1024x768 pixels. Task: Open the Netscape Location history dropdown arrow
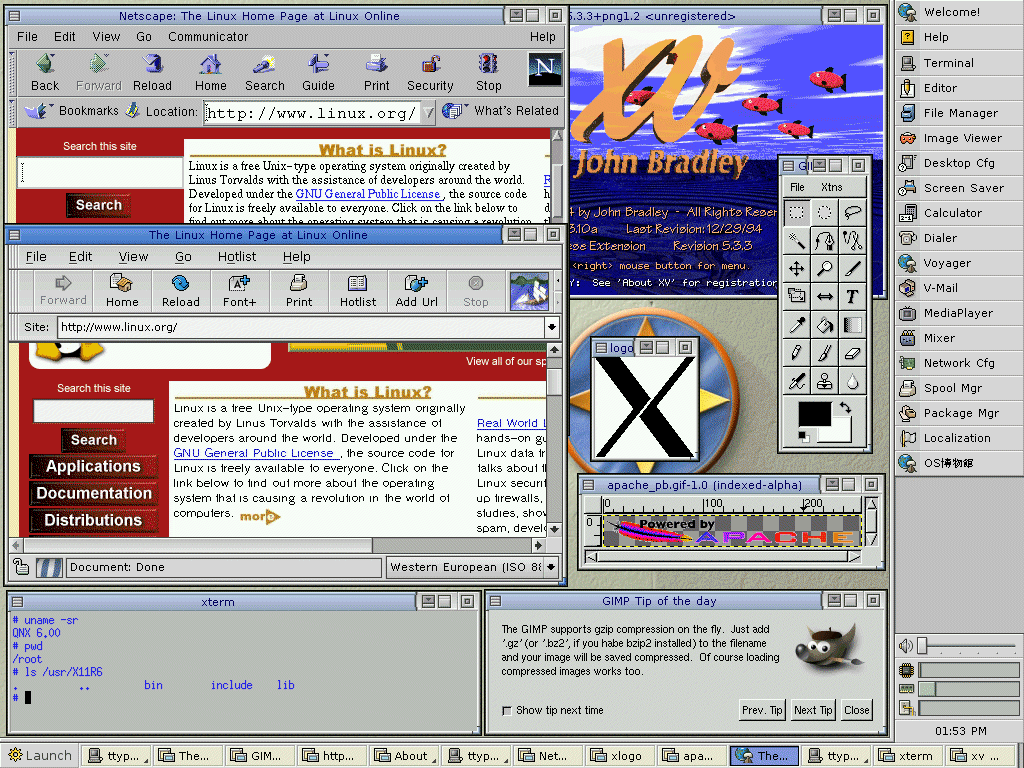[428, 113]
